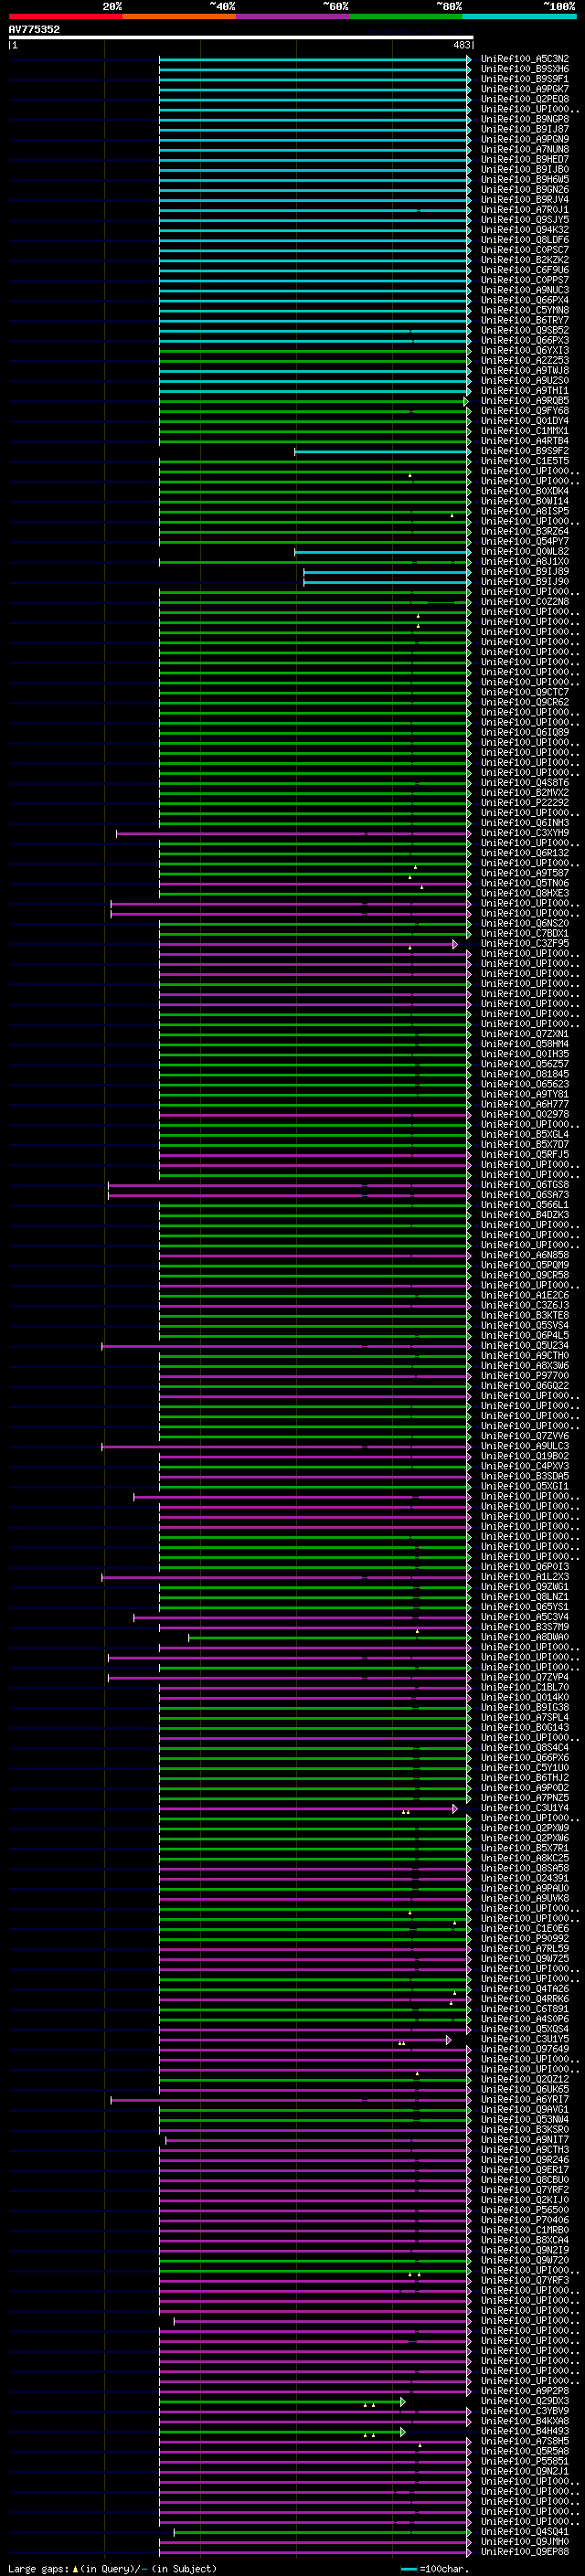585x2576 pixels.
Task: Open the UniRef100_Q9CR62 entry
Action: pyautogui.click(x=525, y=702)
